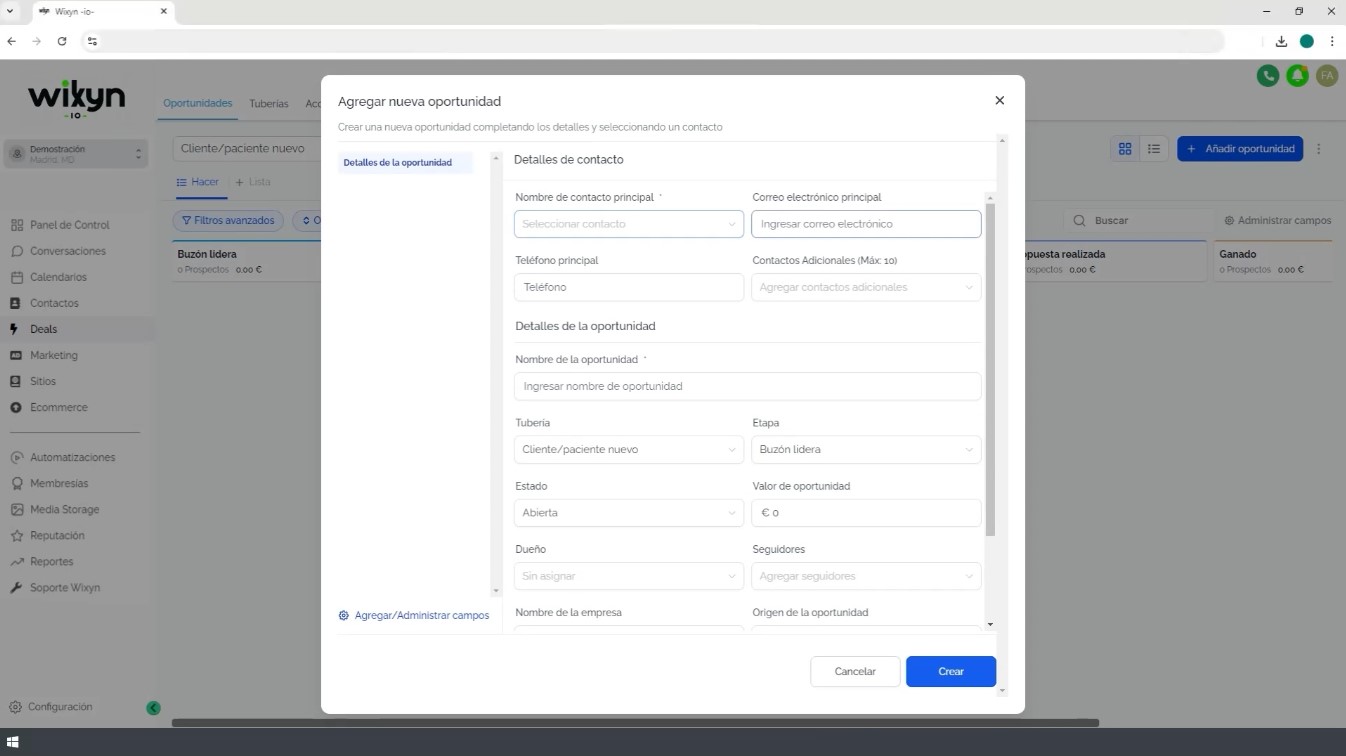Open Sitios in the sidebar
1346x756 pixels.
[43, 381]
